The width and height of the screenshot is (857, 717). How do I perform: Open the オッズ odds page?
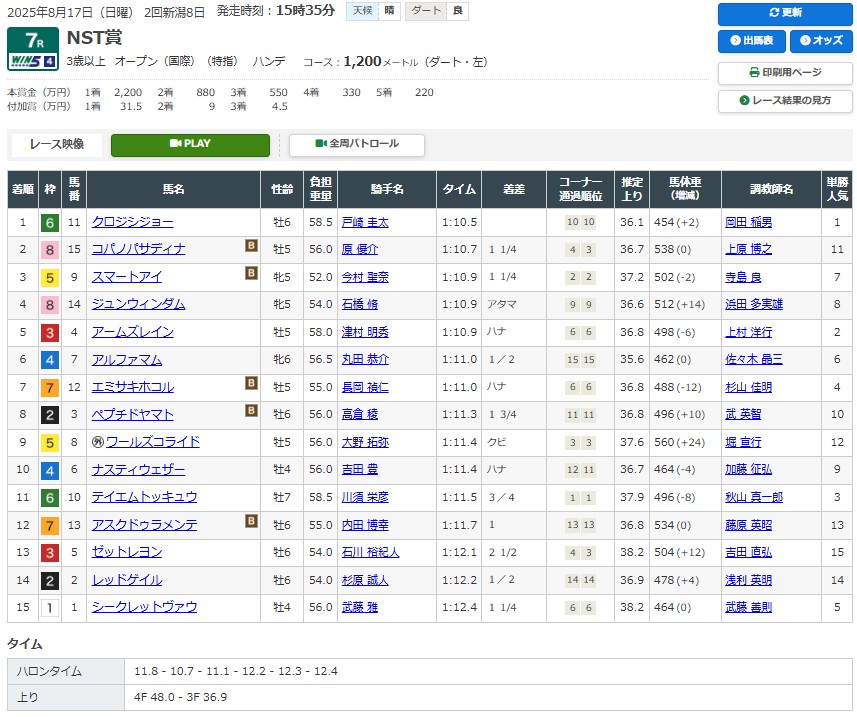[x=820, y=41]
